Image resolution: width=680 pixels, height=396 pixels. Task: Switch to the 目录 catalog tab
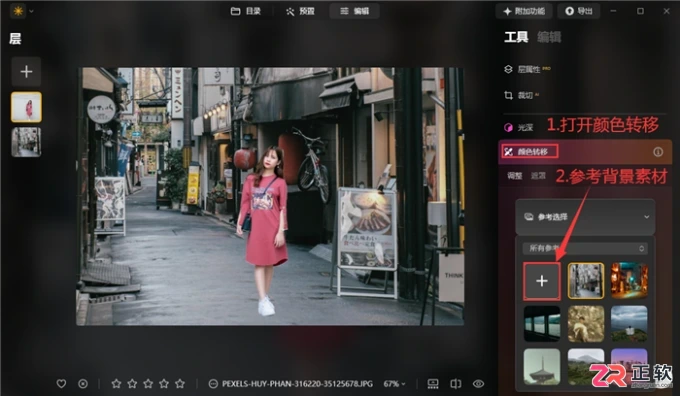pos(245,11)
